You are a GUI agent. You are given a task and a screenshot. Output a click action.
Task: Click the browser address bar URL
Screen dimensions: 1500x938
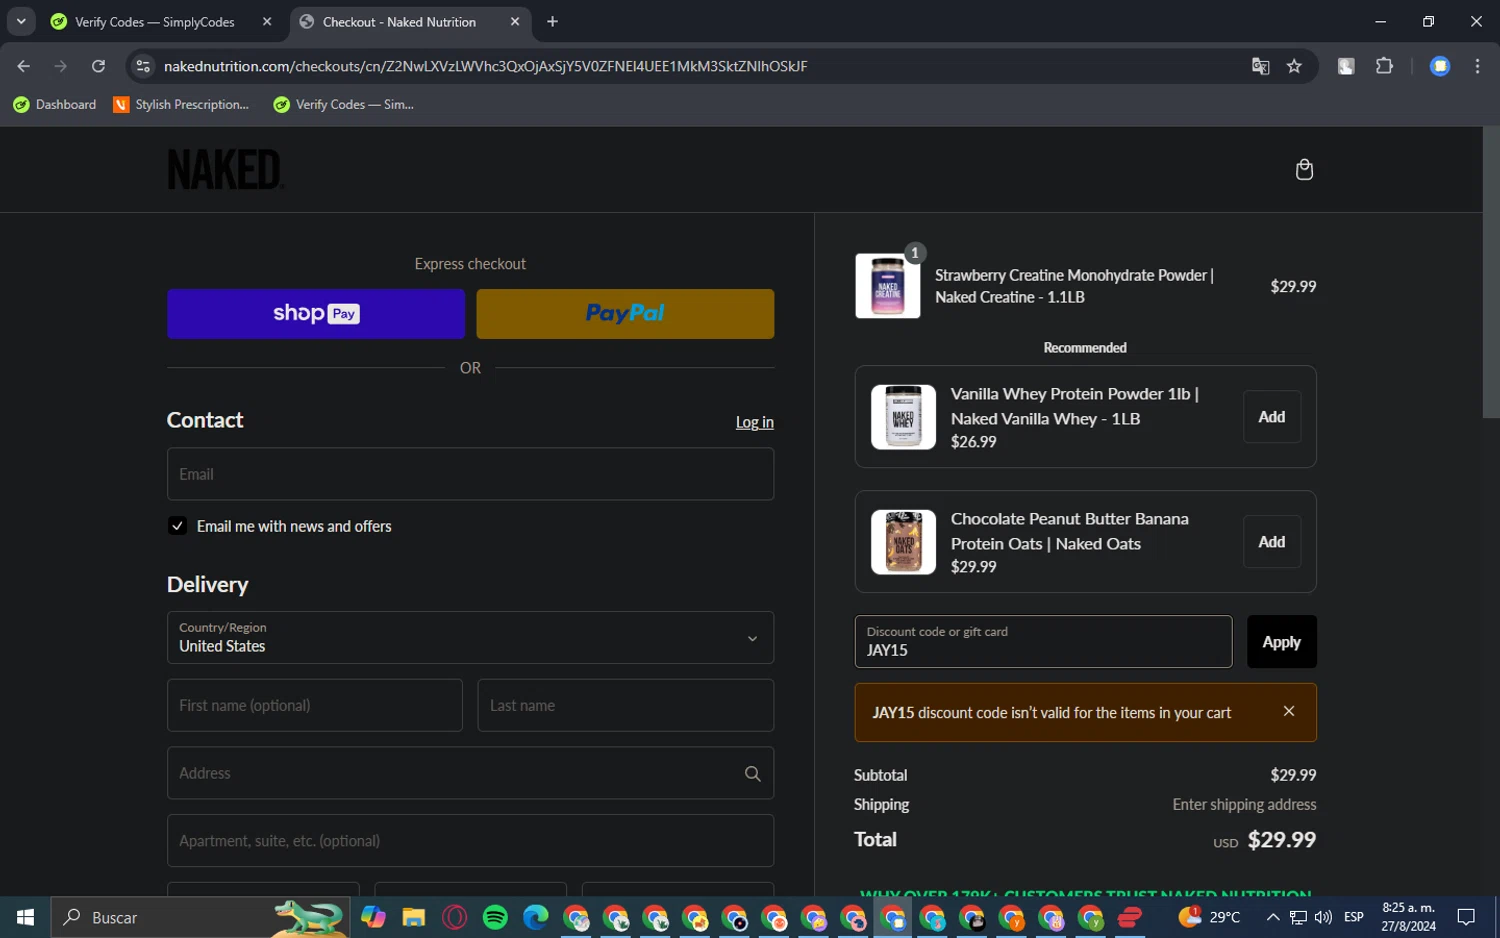pos(485,66)
